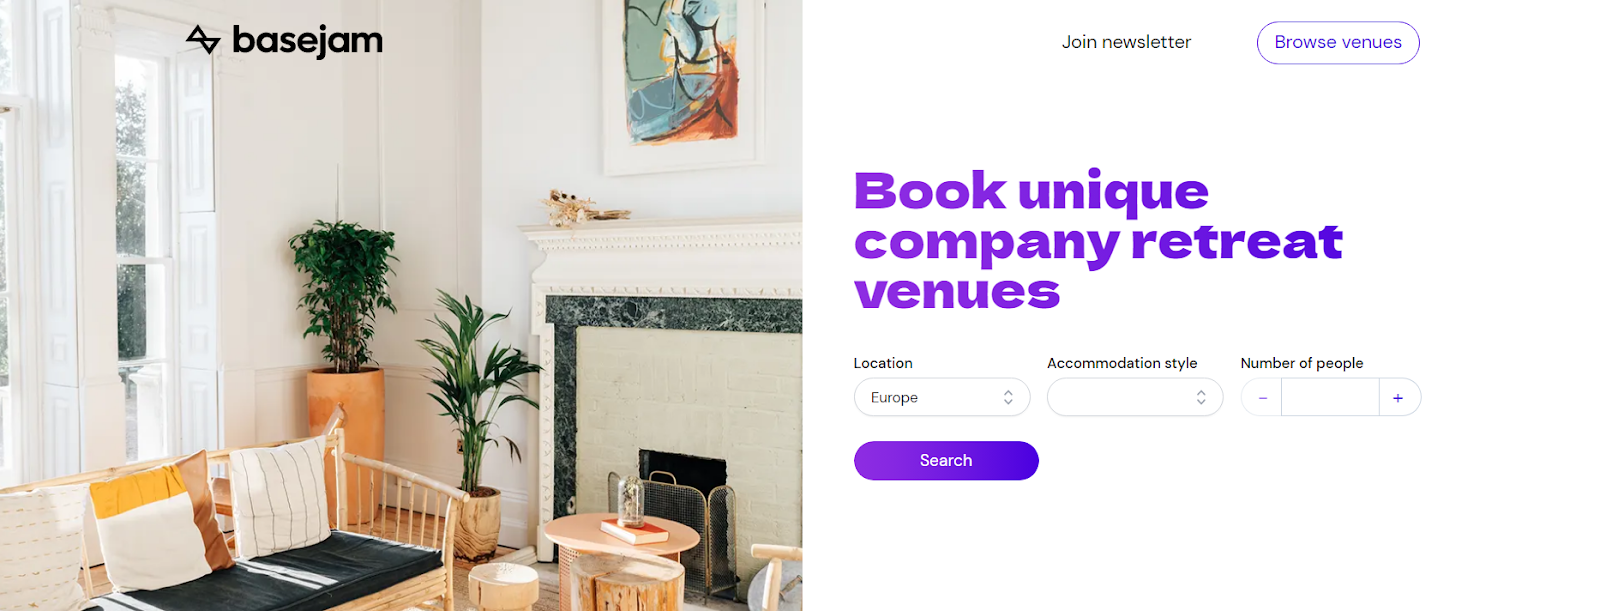Viewport: 1600px width, 611px height.
Task: Click the Accommodation style label
Action: pyautogui.click(x=1122, y=363)
